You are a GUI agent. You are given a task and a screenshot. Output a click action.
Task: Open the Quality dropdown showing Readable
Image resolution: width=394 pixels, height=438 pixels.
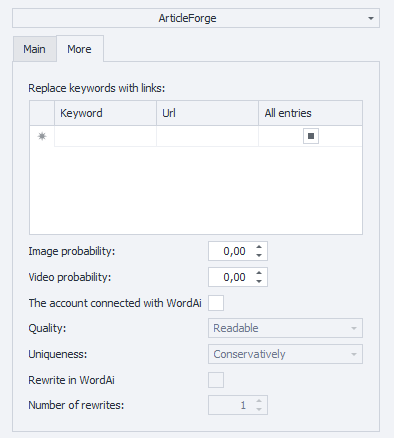coord(285,328)
